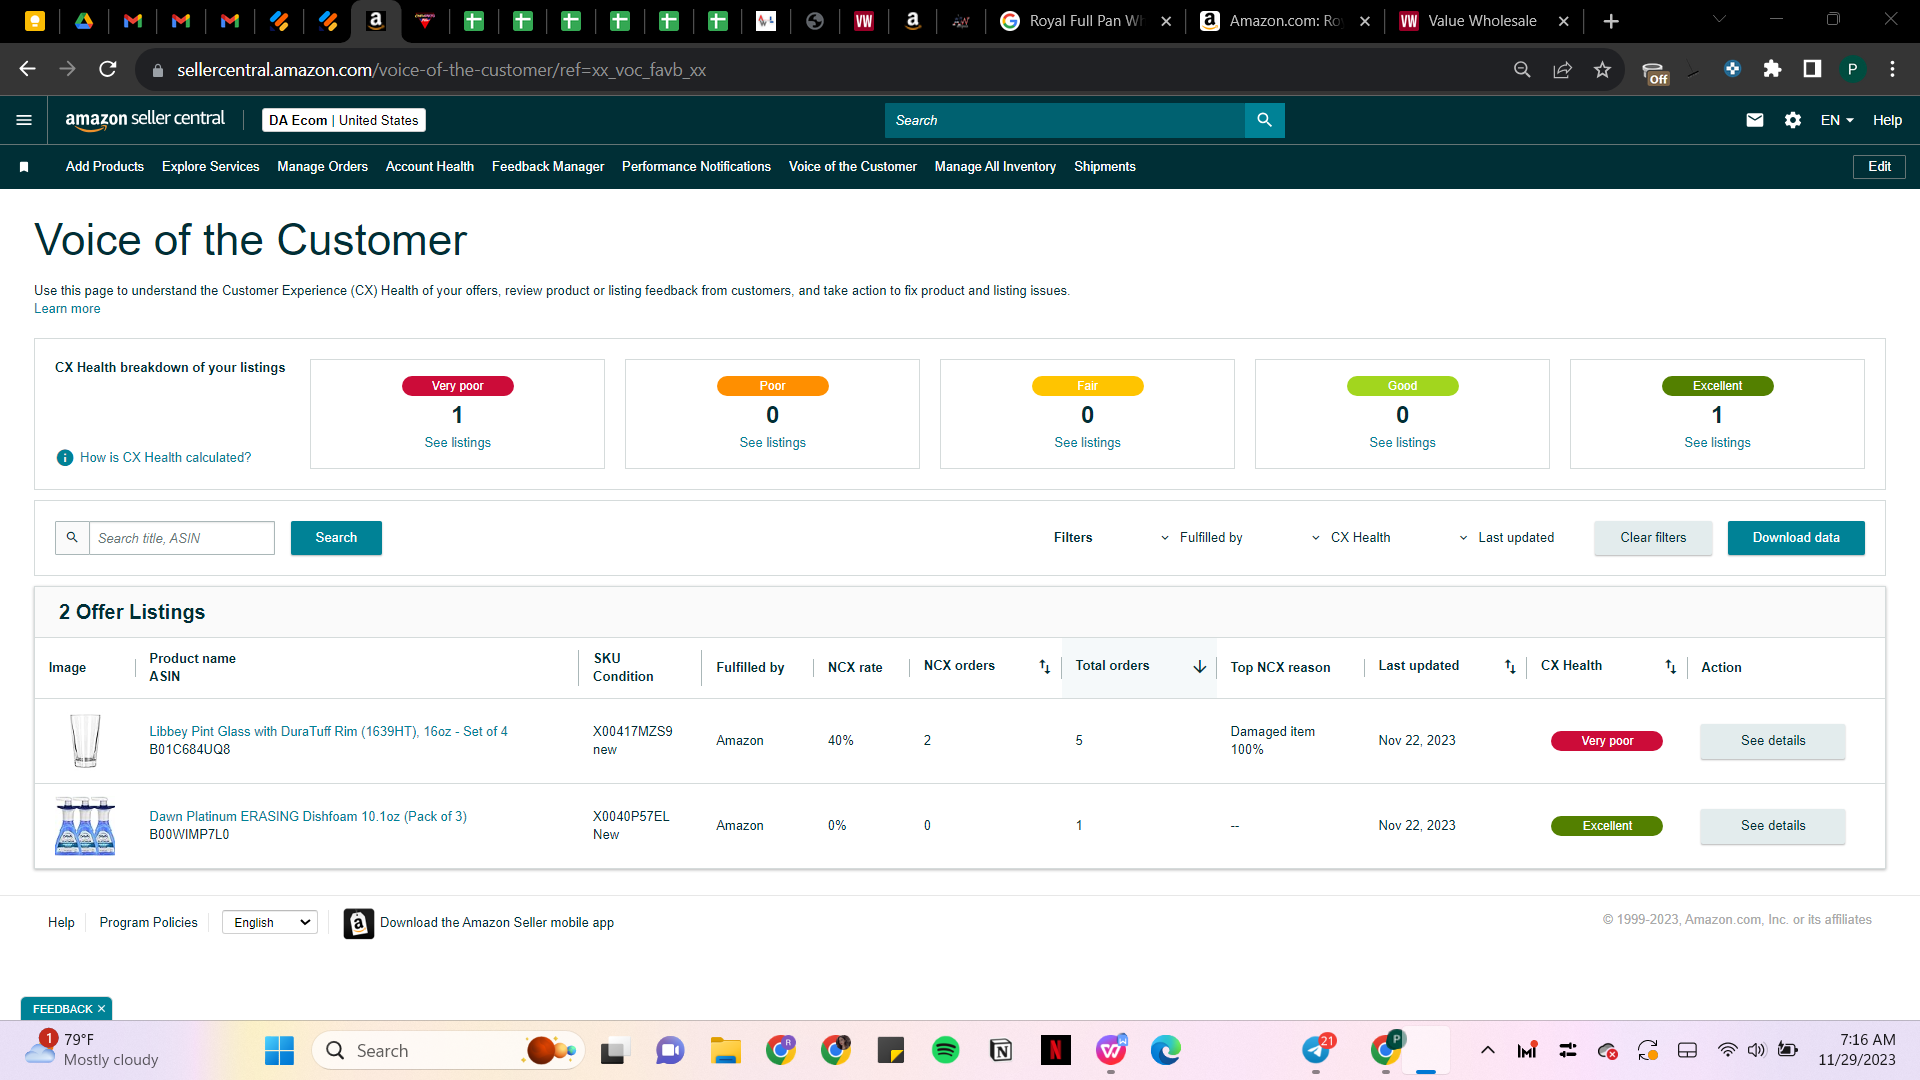Image resolution: width=1920 pixels, height=1080 pixels.
Task: Click the zoom magnifier icon in the address bar
Action: pyautogui.click(x=1522, y=69)
